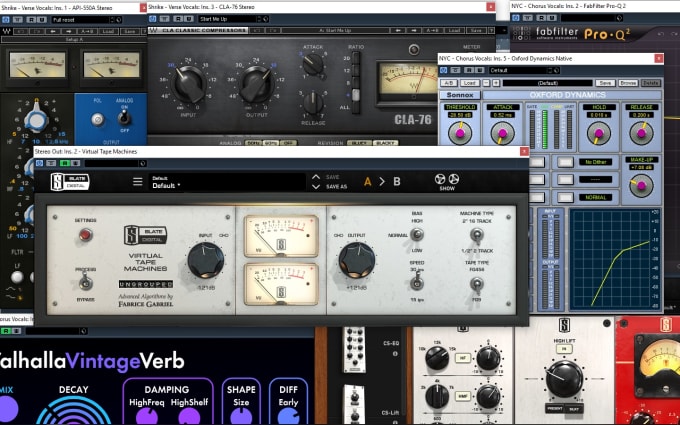Bypass the CLA-76 with power icon
This screenshot has height=425, width=680.
pyautogui.click(x=153, y=19)
